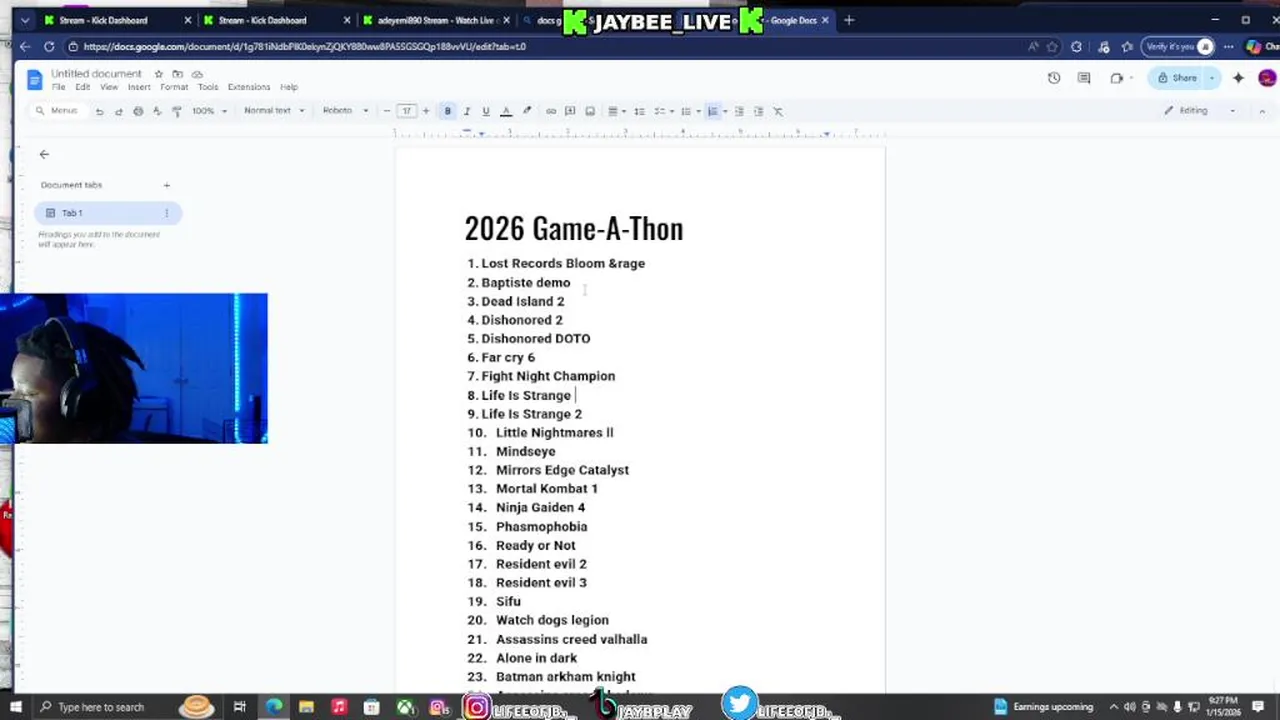The image size is (1280, 720).
Task: Toggle underline formatting button
Action: tap(486, 111)
